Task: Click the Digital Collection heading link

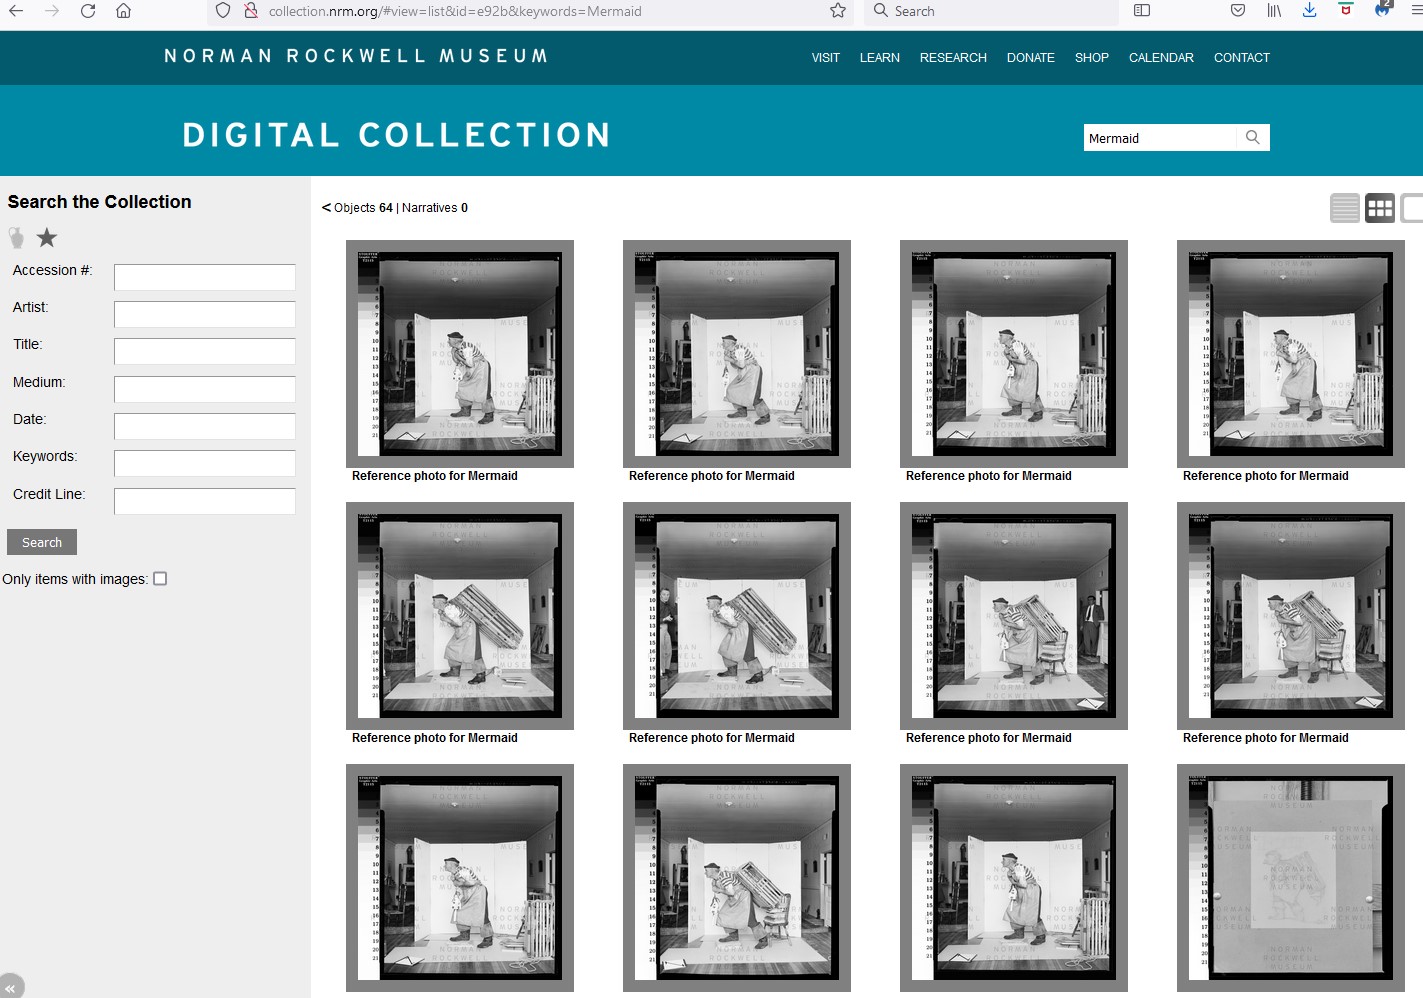Action: [396, 135]
